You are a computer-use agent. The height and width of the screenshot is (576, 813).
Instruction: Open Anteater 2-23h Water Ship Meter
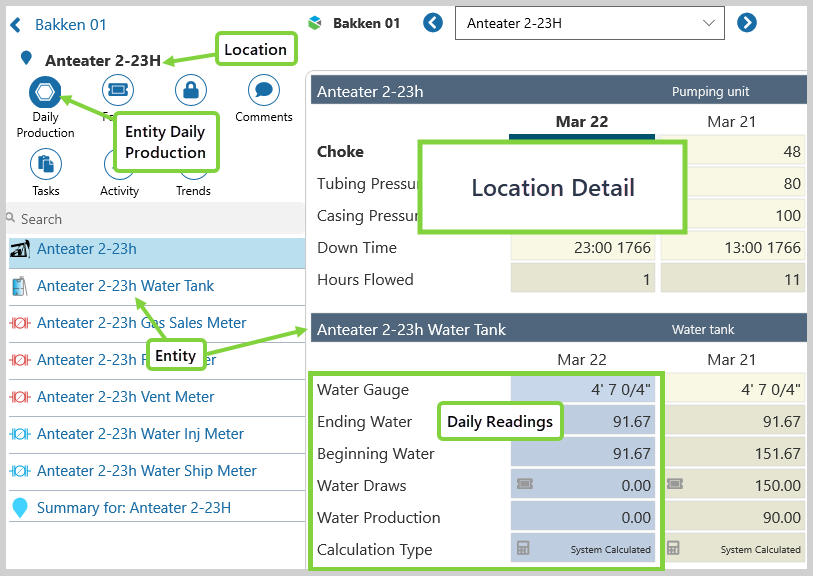(x=157, y=471)
